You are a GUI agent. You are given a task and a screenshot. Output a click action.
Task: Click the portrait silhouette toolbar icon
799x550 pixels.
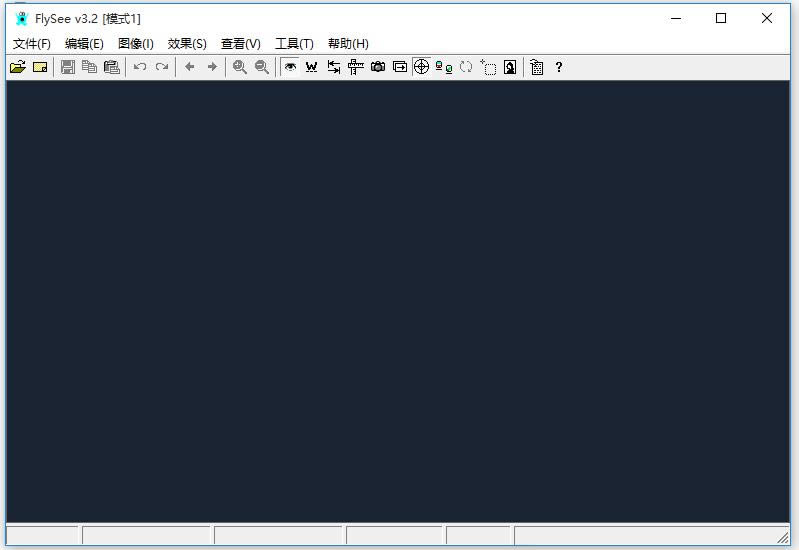click(510, 67)
